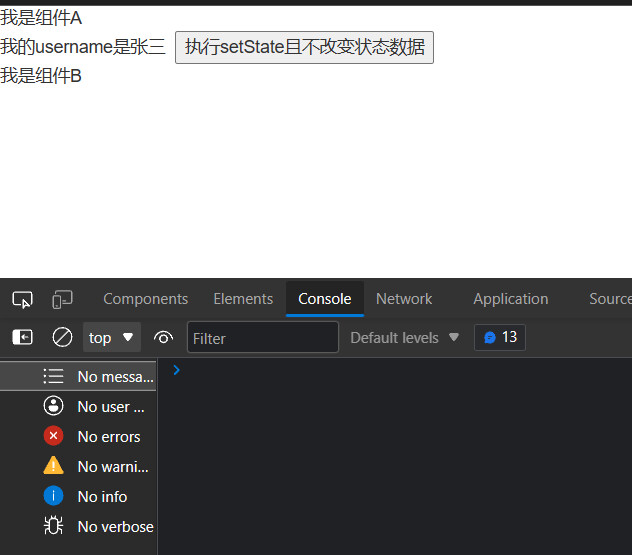632x555 pixels.
Task: Select the red No errors filter
Action: click(98, 437)
